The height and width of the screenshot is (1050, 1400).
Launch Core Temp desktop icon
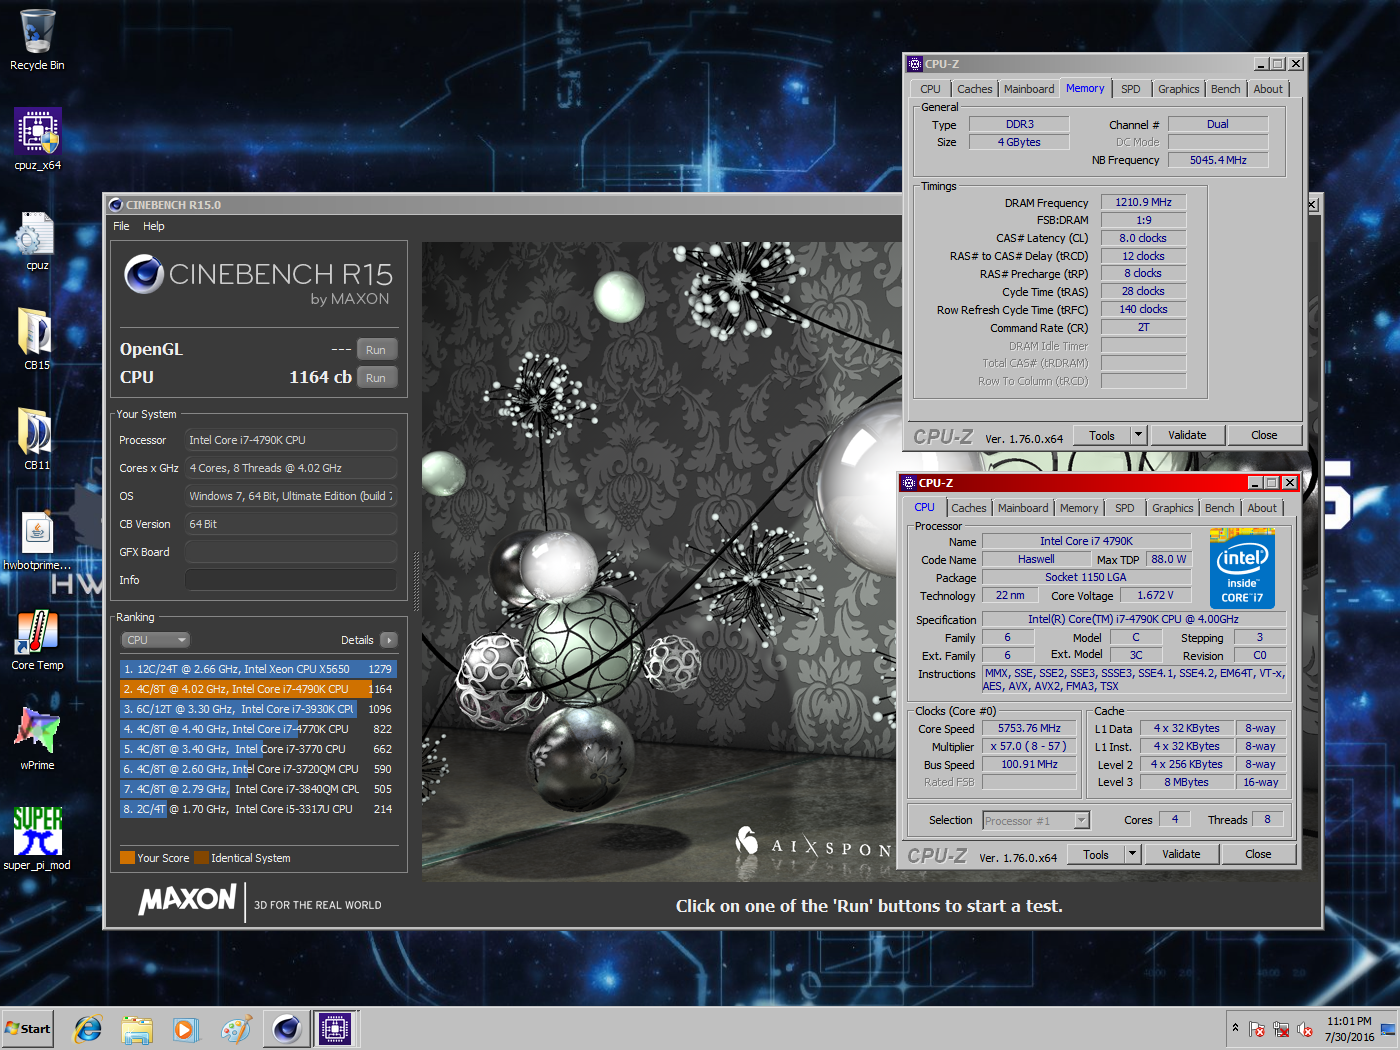[37, 640]
